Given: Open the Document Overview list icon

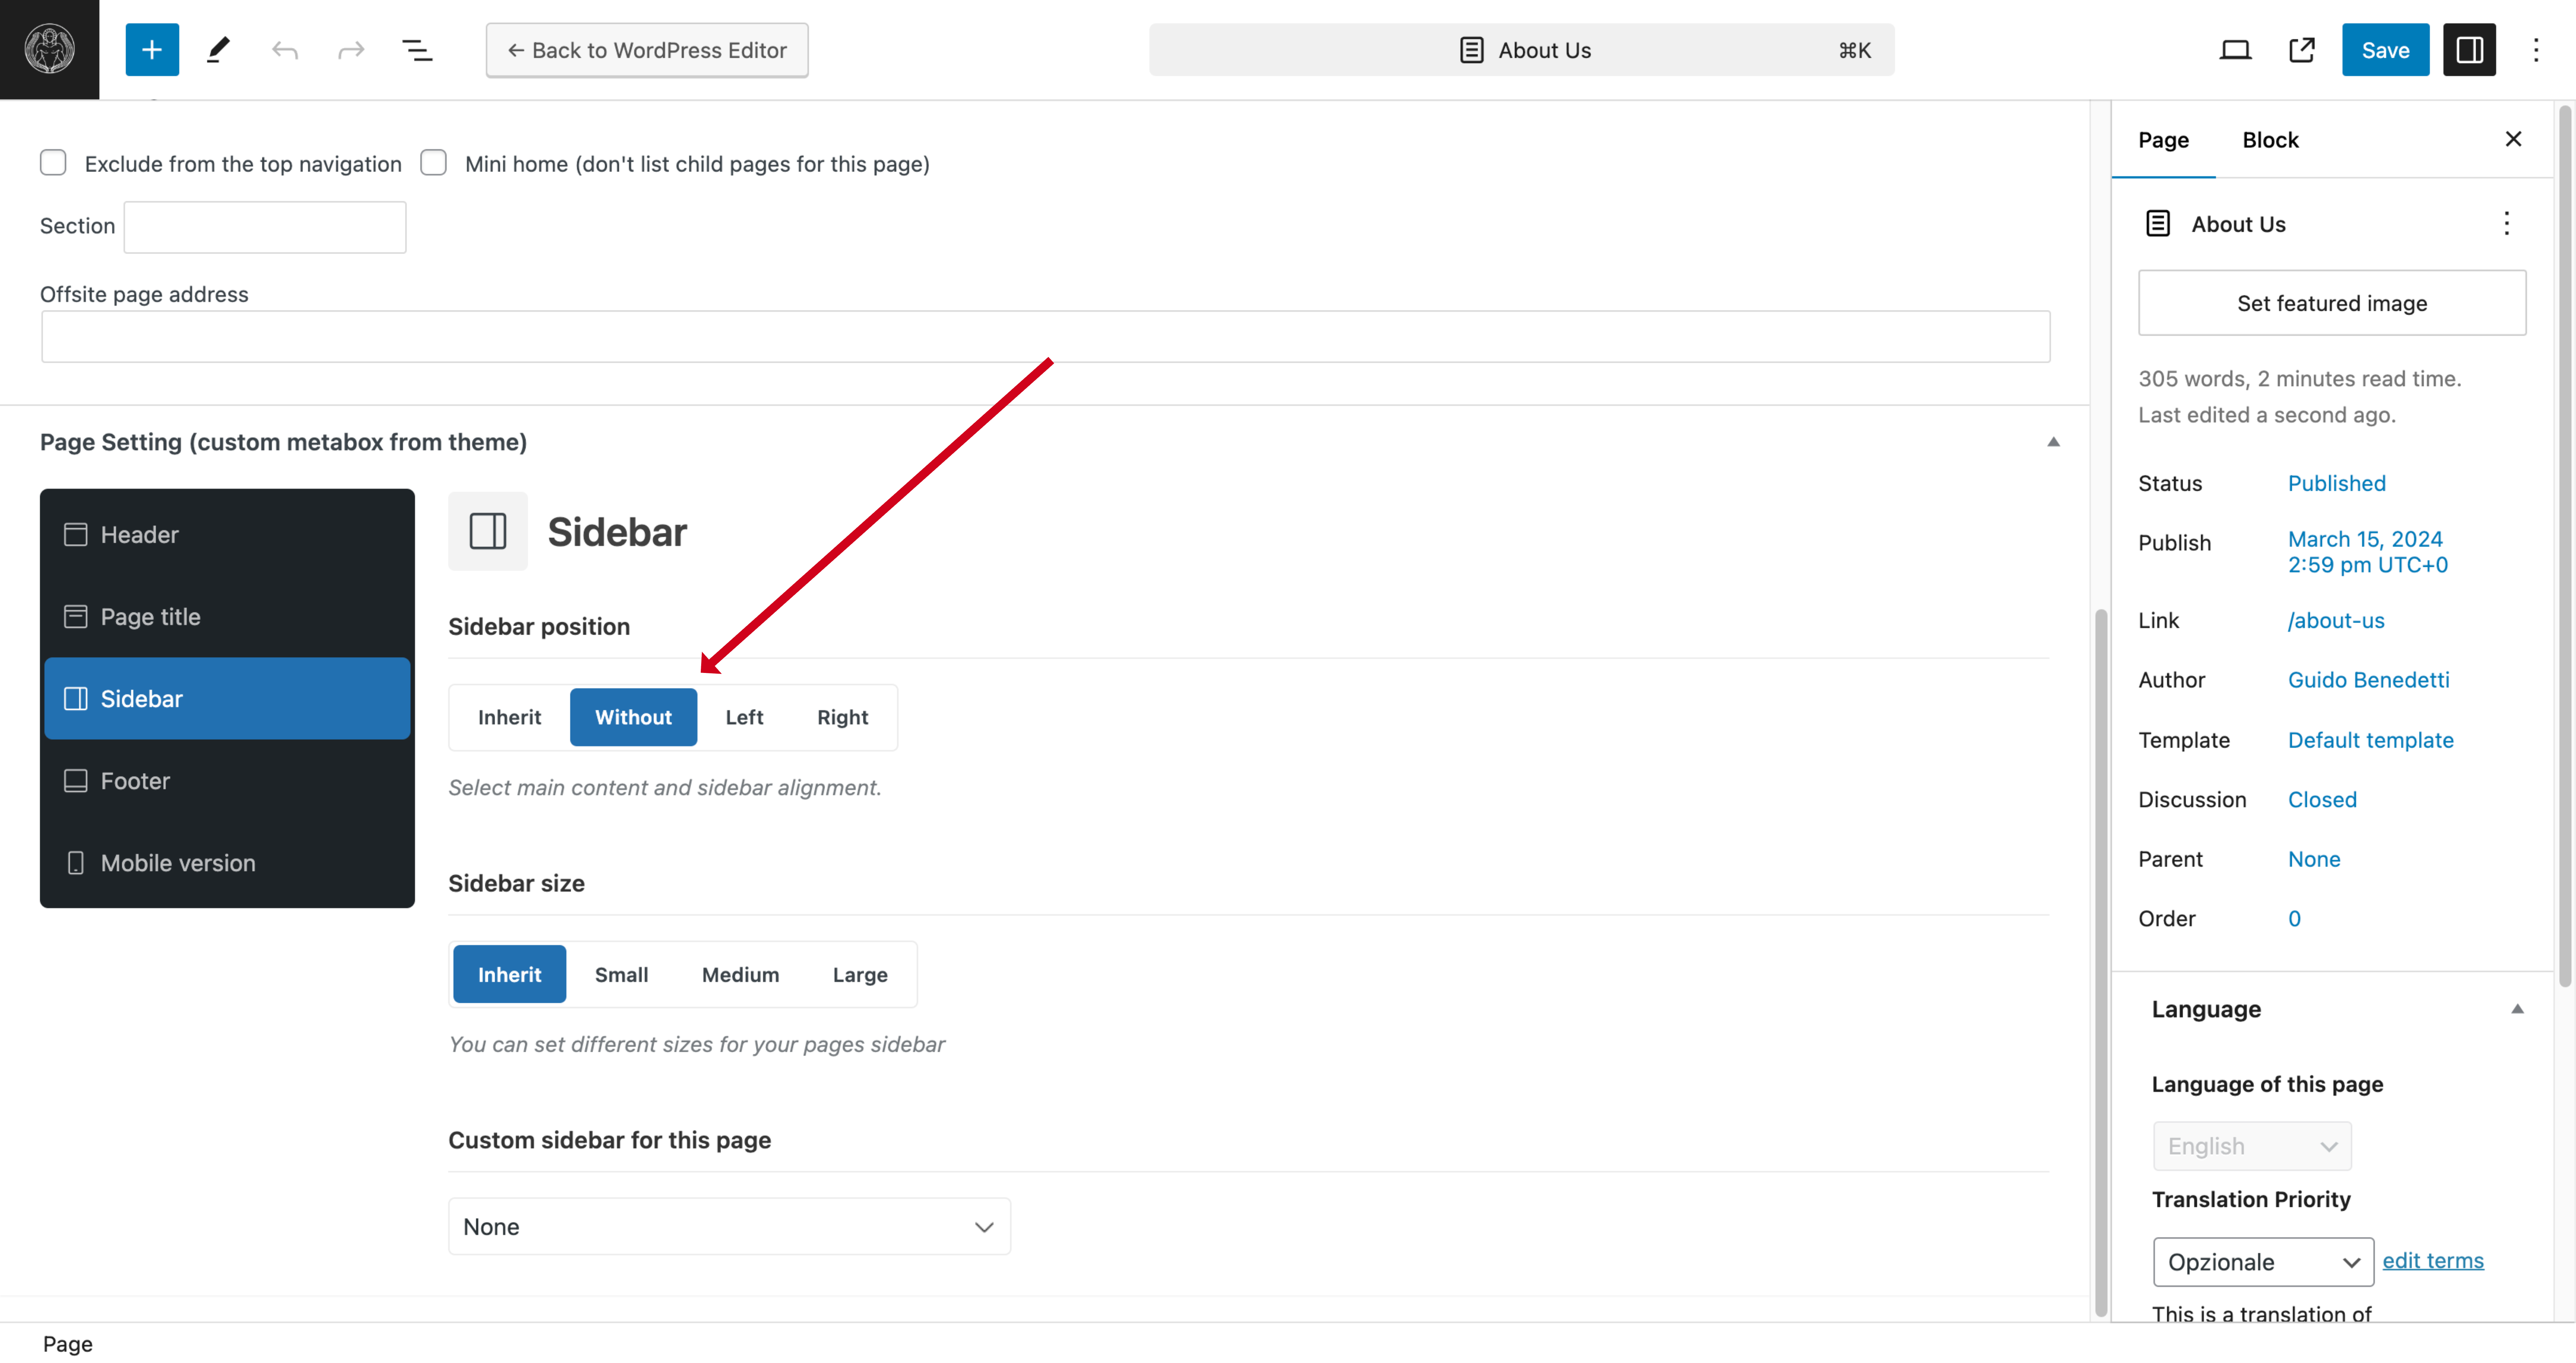Looking at the screenshot, I should [x=417, y=50].
